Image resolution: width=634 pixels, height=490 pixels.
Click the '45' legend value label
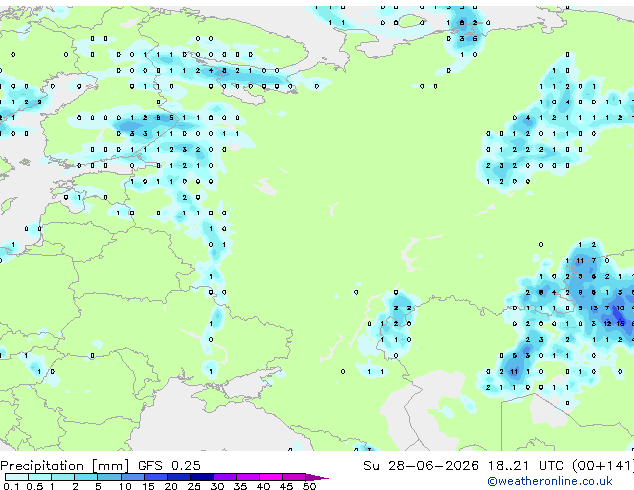pyautogui.click(x=286, y=486)
